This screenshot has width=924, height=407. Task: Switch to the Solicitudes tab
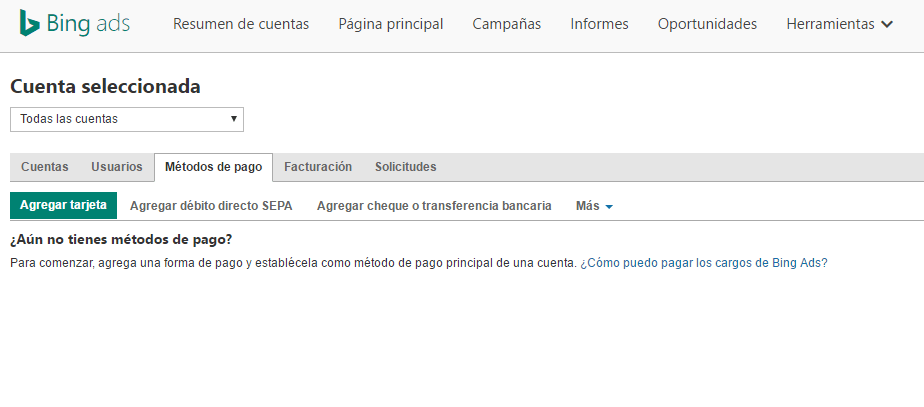click(405, 167)
